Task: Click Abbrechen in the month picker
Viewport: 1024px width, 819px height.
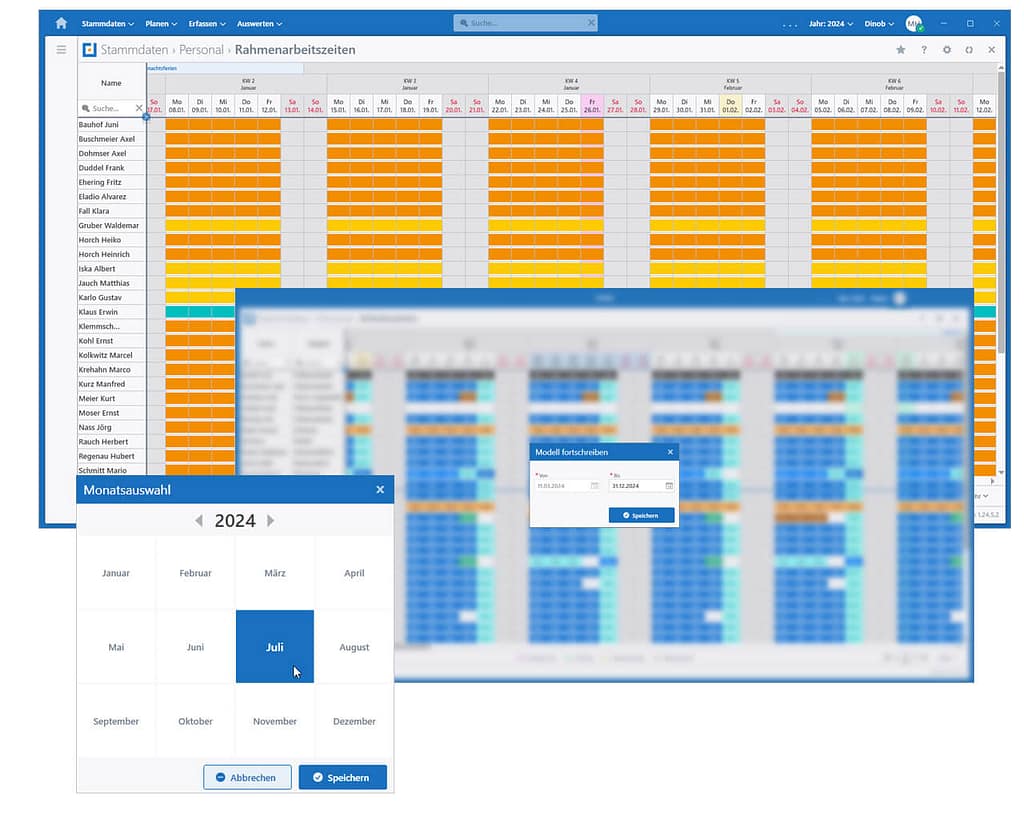Action: pyautogui.click(x=247, y=777)
